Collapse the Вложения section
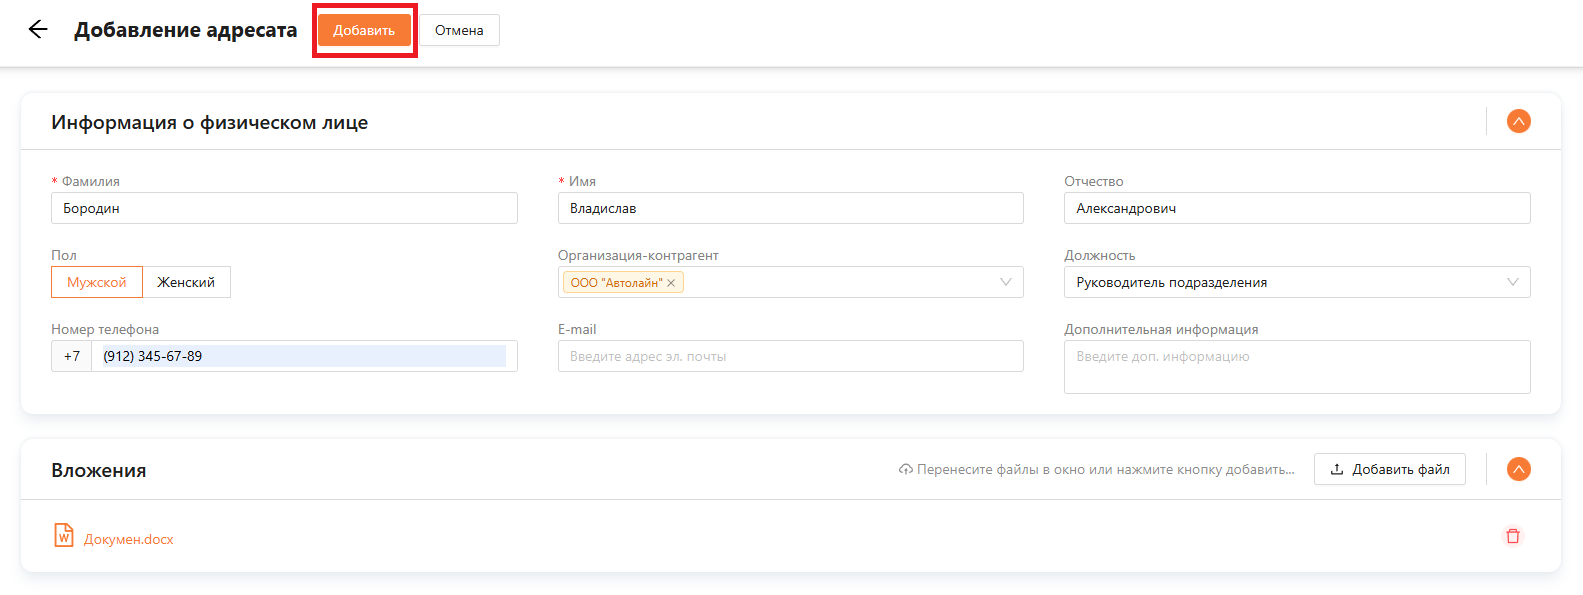Screen dimensions: 1583x595 pos(1518,469)
